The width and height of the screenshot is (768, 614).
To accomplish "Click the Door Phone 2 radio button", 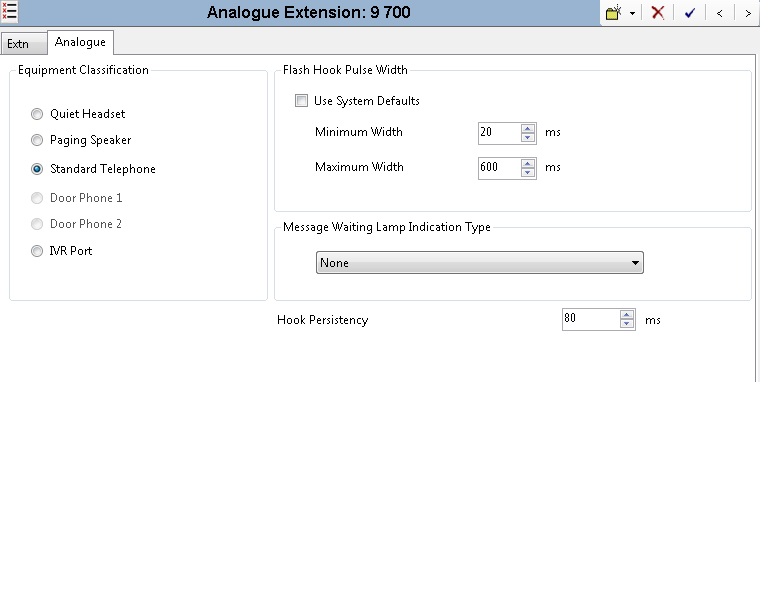I will coord(37,224).
